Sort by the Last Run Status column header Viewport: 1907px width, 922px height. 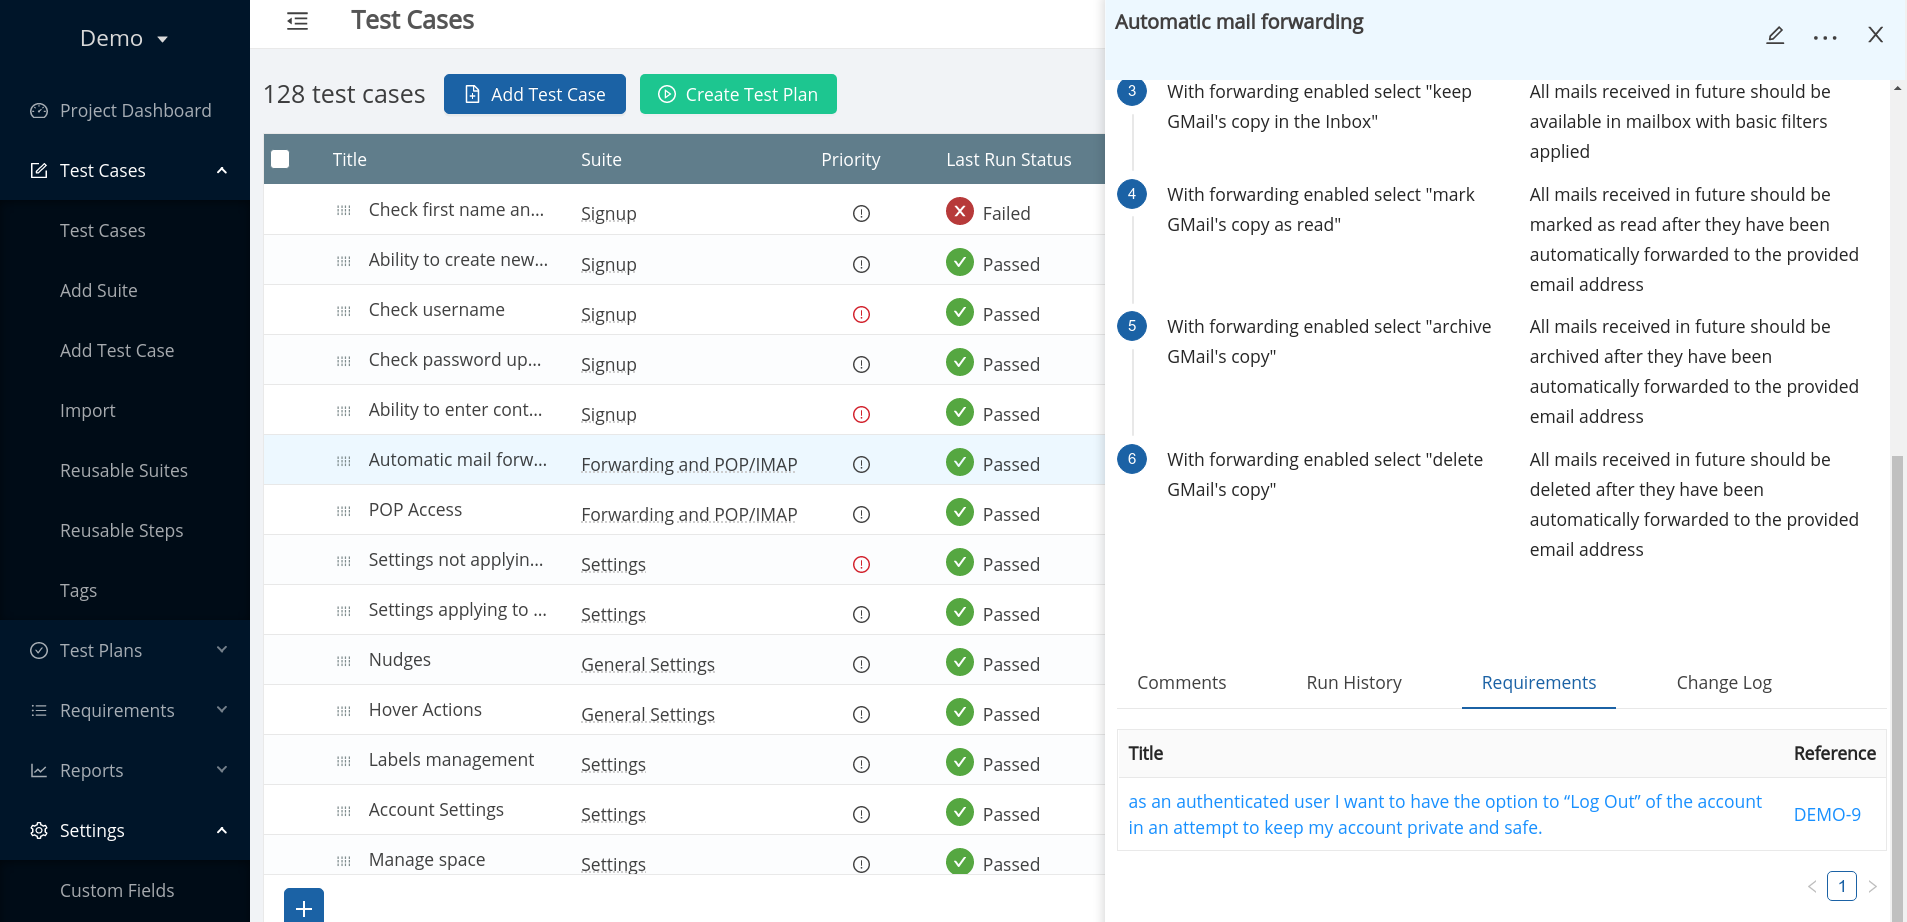[1009, 160]
